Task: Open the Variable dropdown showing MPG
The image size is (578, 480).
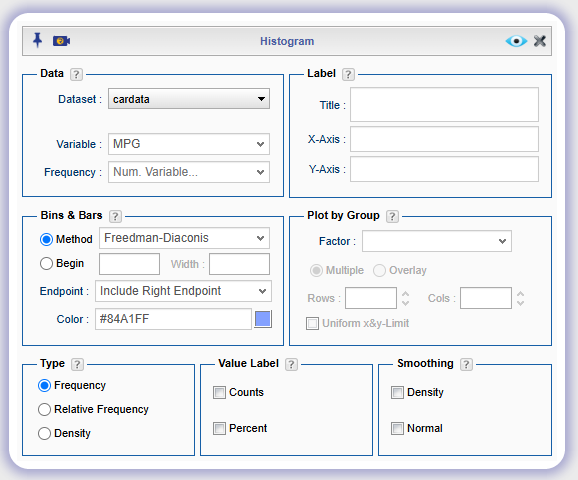Action: [x=189, y=144]
